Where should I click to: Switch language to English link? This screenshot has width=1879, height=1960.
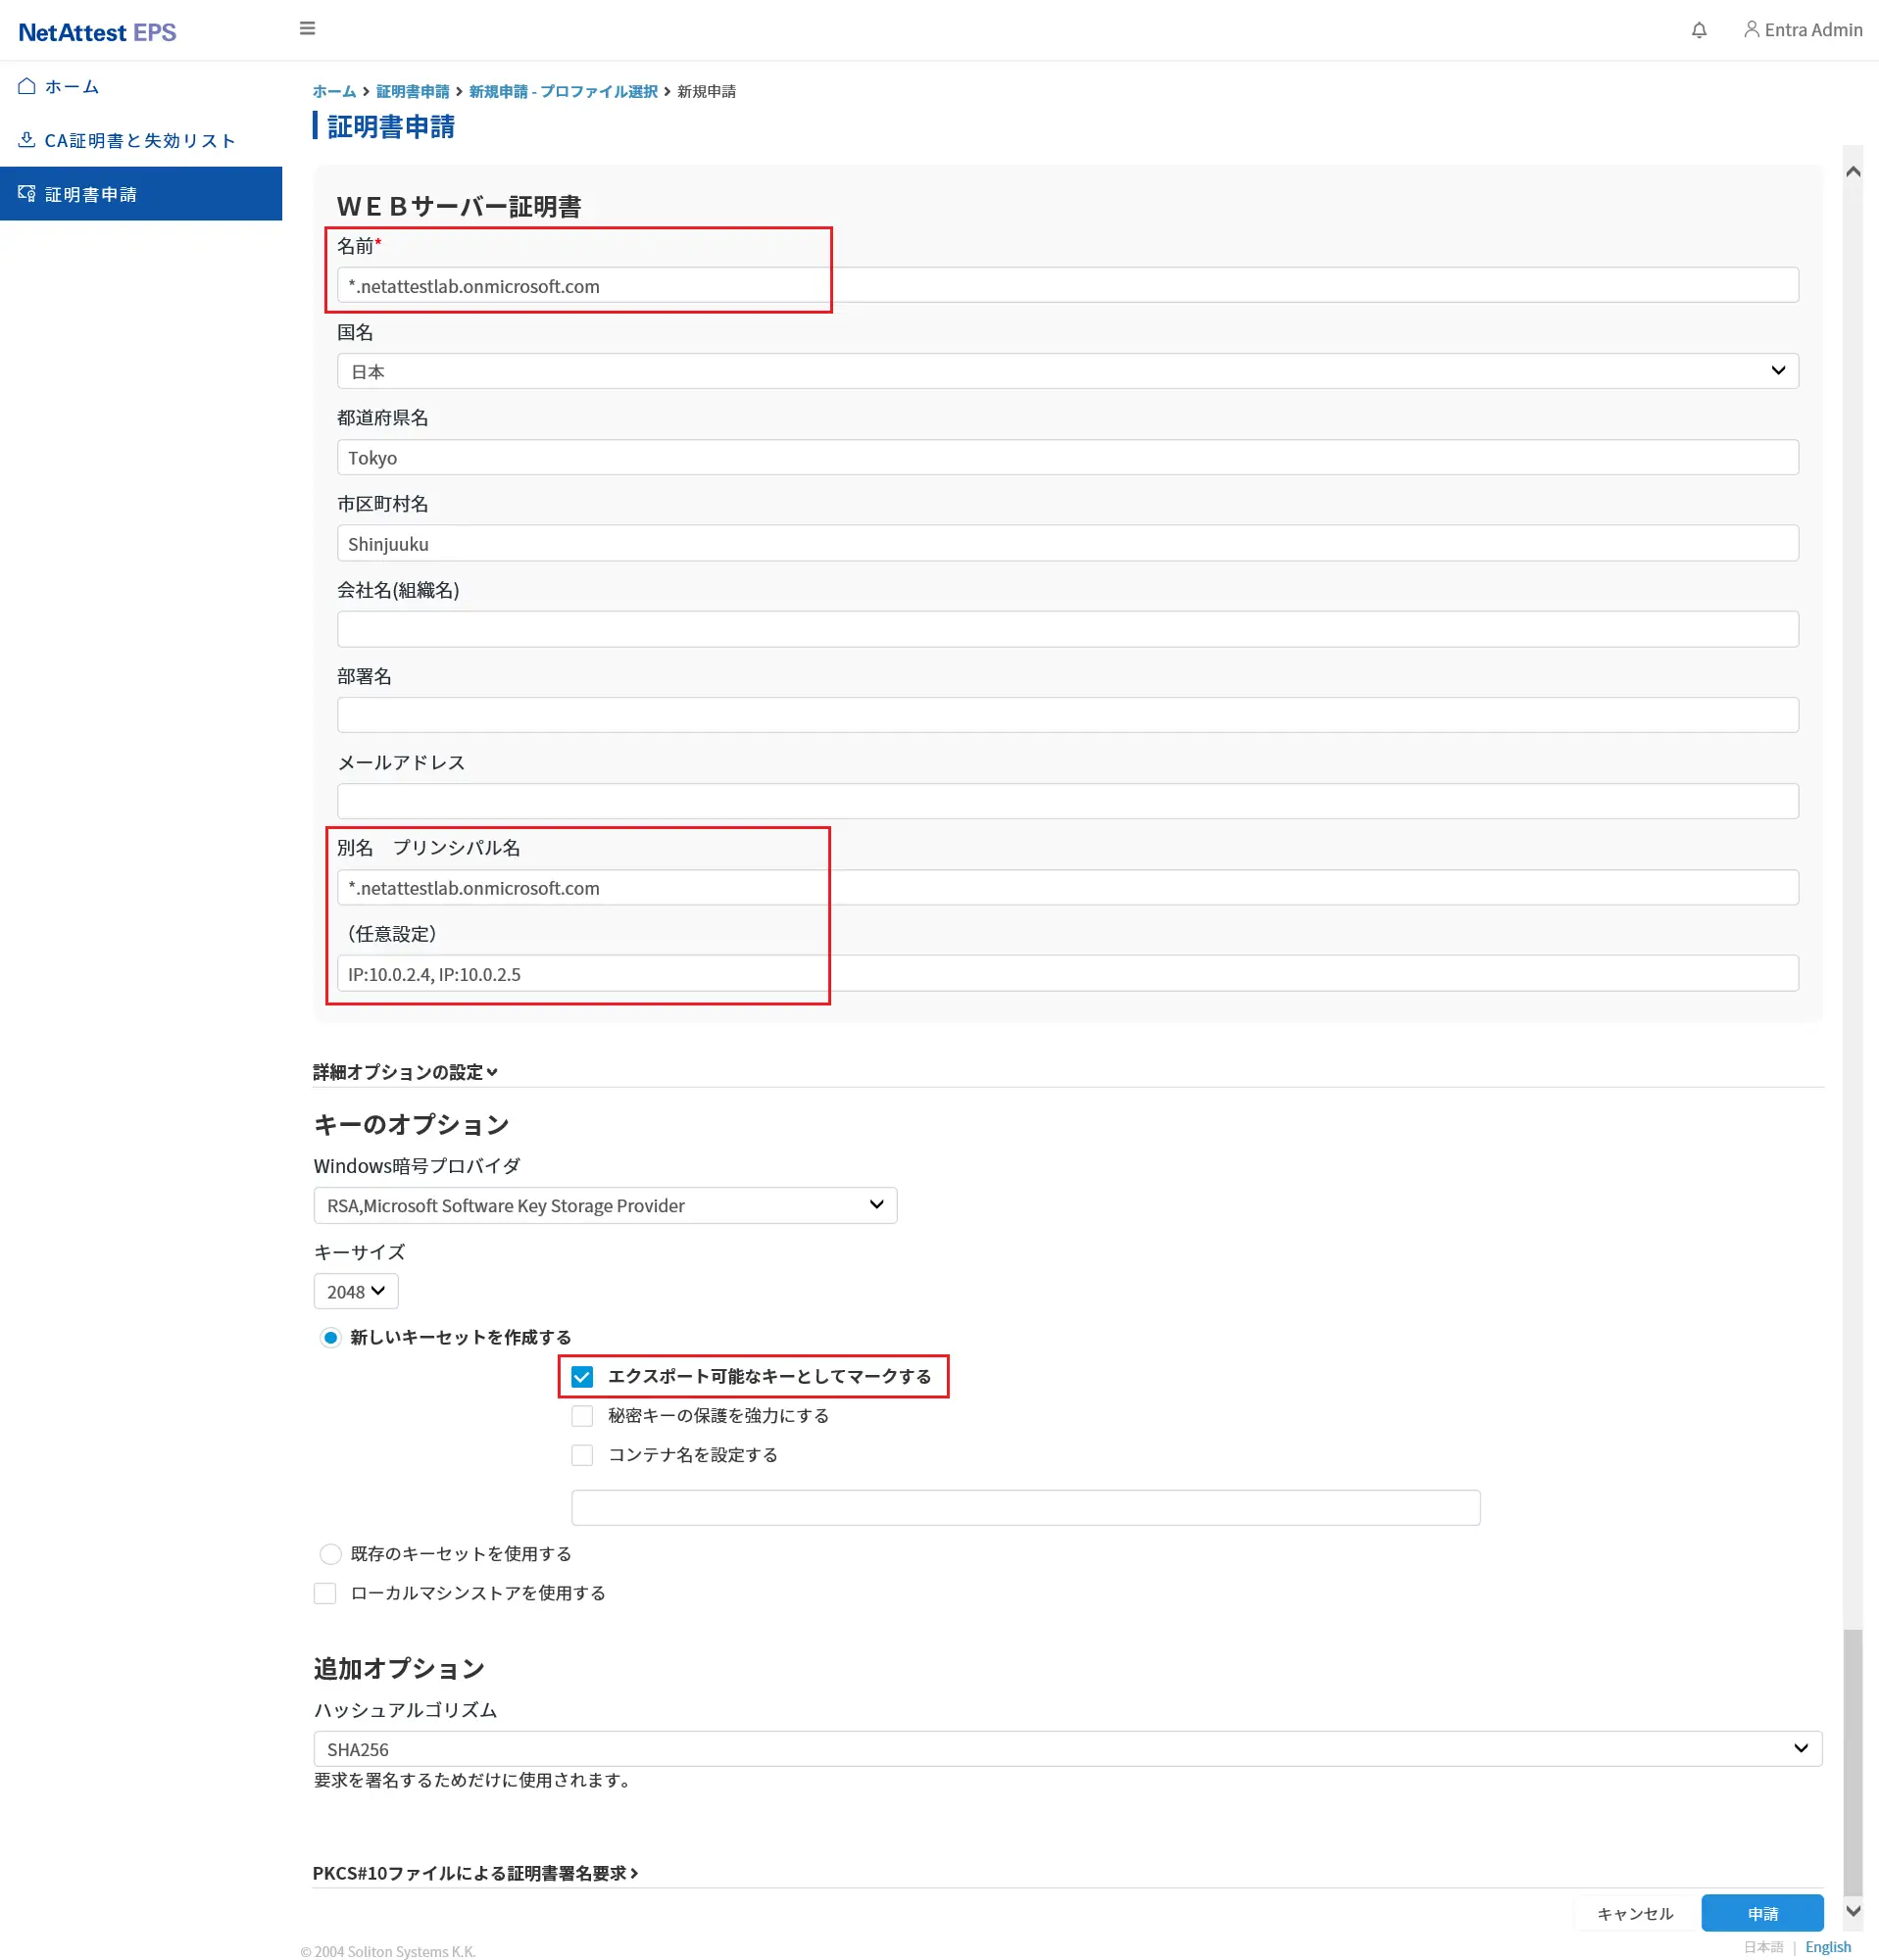click(1827, 1947)
